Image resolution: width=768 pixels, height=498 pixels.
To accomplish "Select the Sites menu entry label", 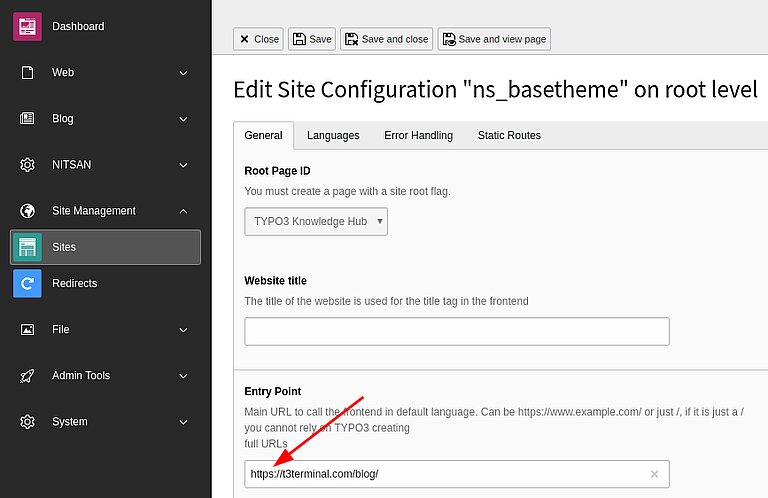I will (64, 247).
